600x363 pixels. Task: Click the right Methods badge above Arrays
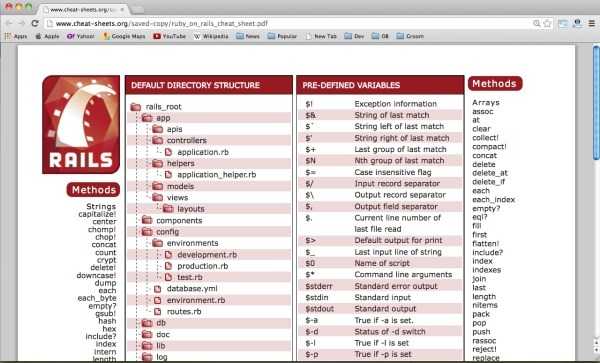point(494,83)
